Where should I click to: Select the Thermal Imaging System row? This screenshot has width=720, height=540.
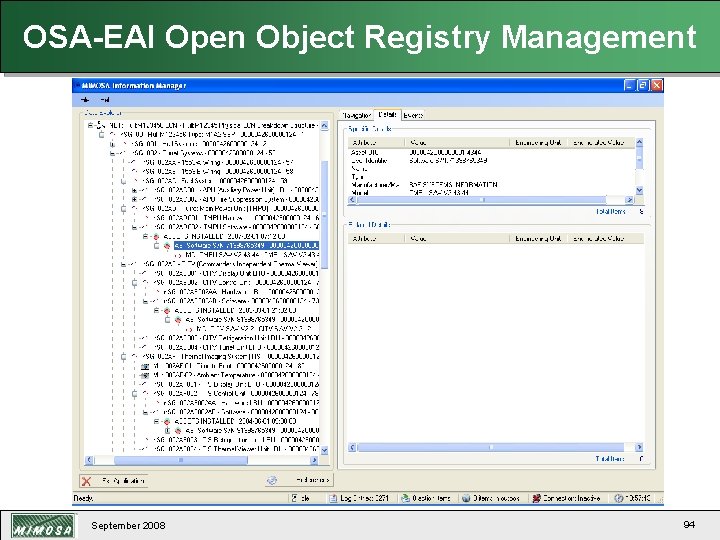point(230,357)
